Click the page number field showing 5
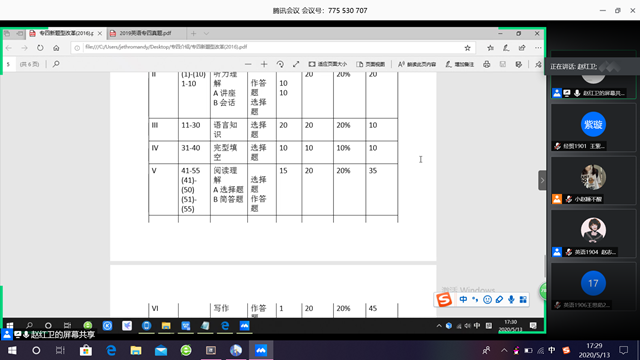 [x=9, y=64]
